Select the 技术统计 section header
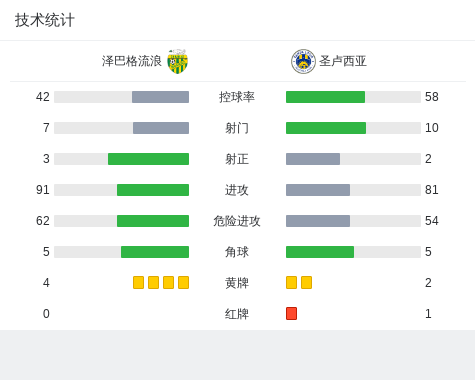This screenshot has width=475, height=380. point(45,20)
